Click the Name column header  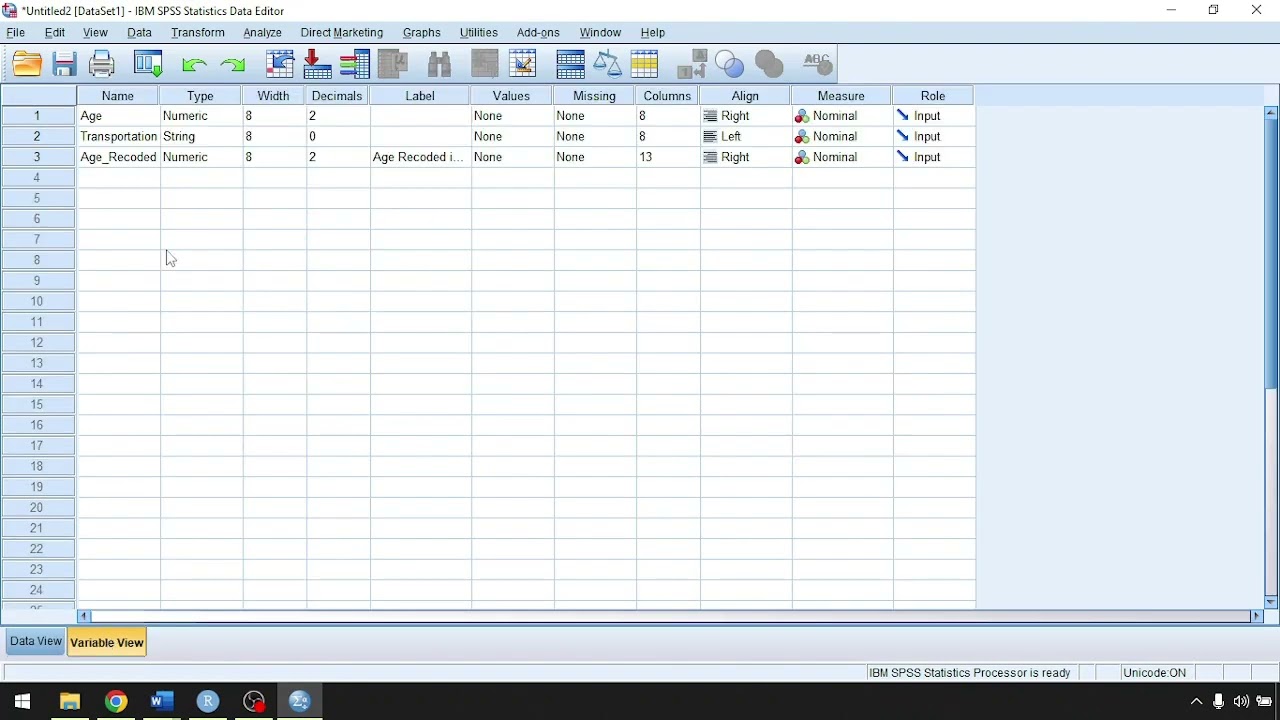pos(118,96)
